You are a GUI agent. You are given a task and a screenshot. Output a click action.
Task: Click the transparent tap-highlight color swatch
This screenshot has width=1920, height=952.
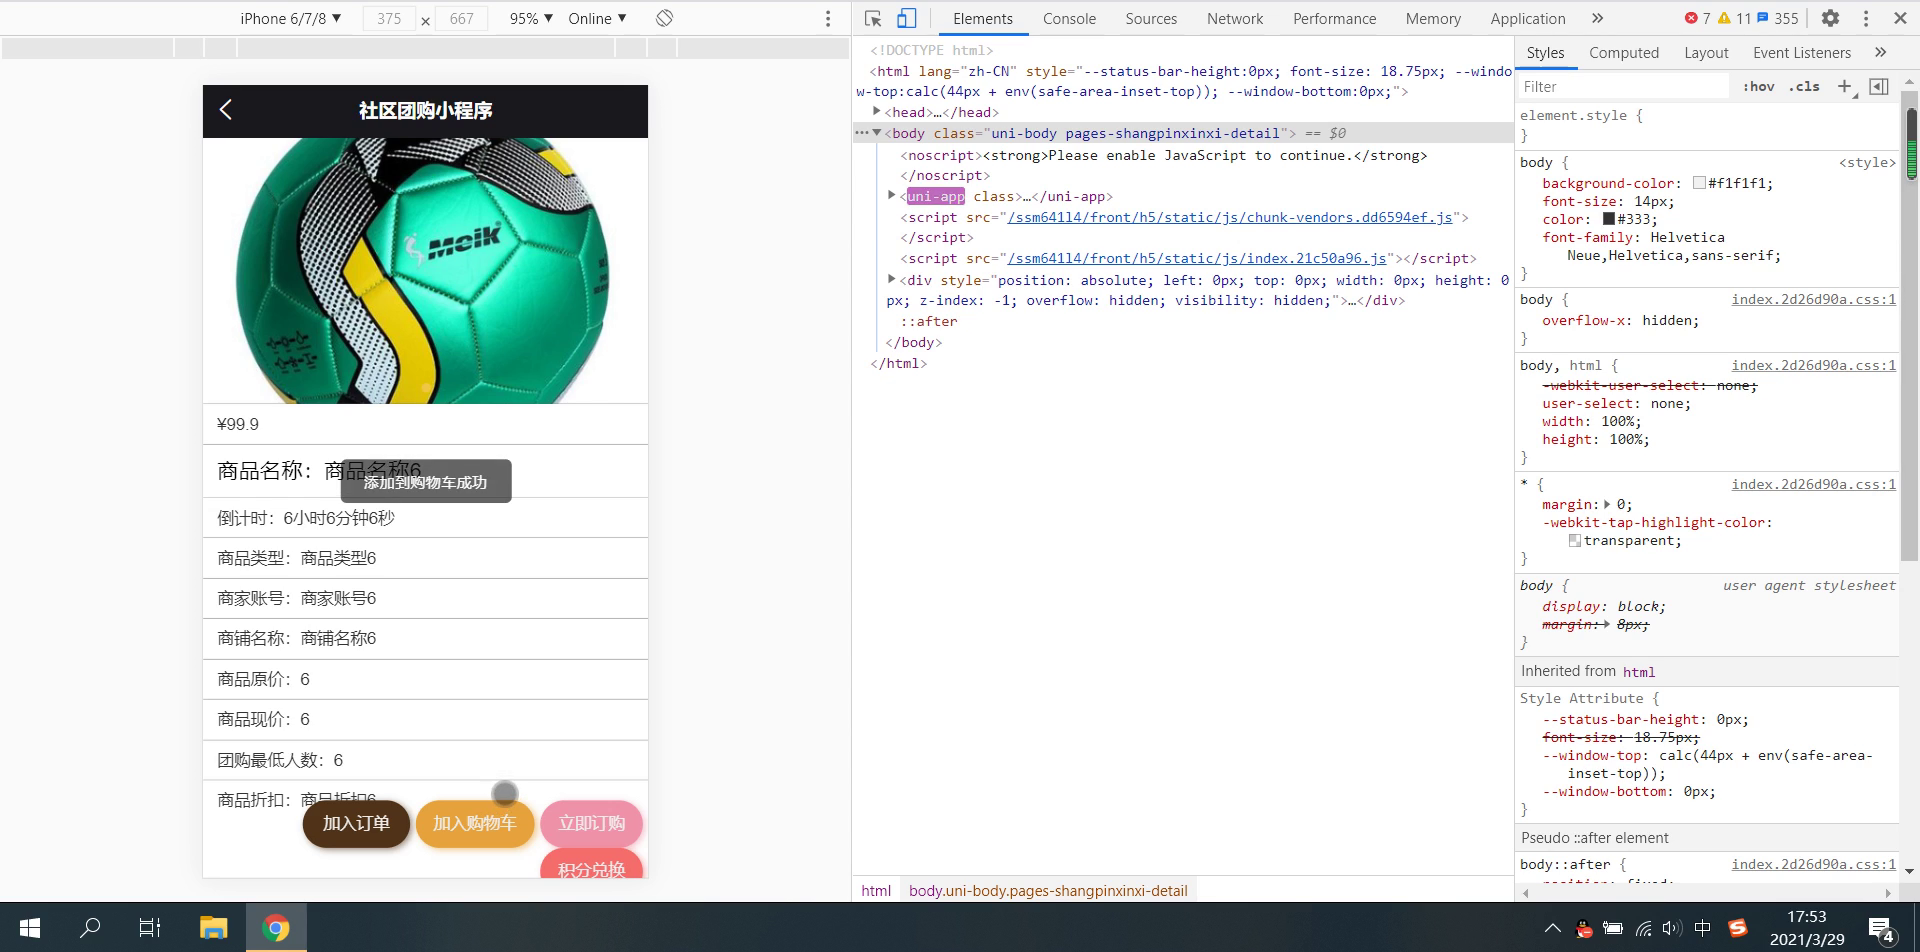pos(1575,540)
